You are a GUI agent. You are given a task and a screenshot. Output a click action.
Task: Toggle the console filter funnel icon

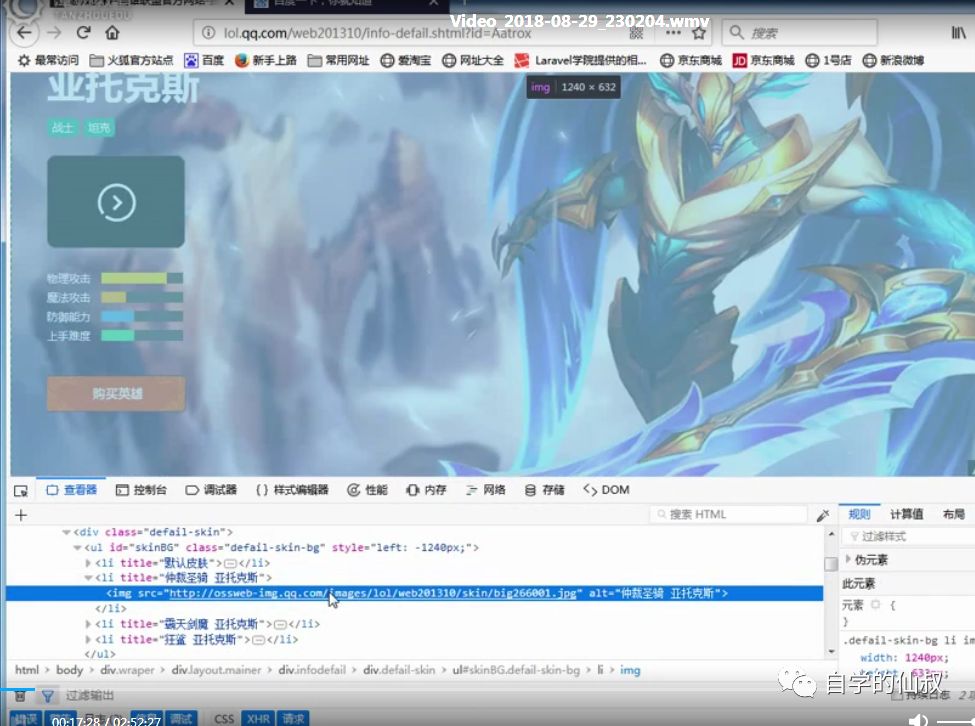pos(47,696)
